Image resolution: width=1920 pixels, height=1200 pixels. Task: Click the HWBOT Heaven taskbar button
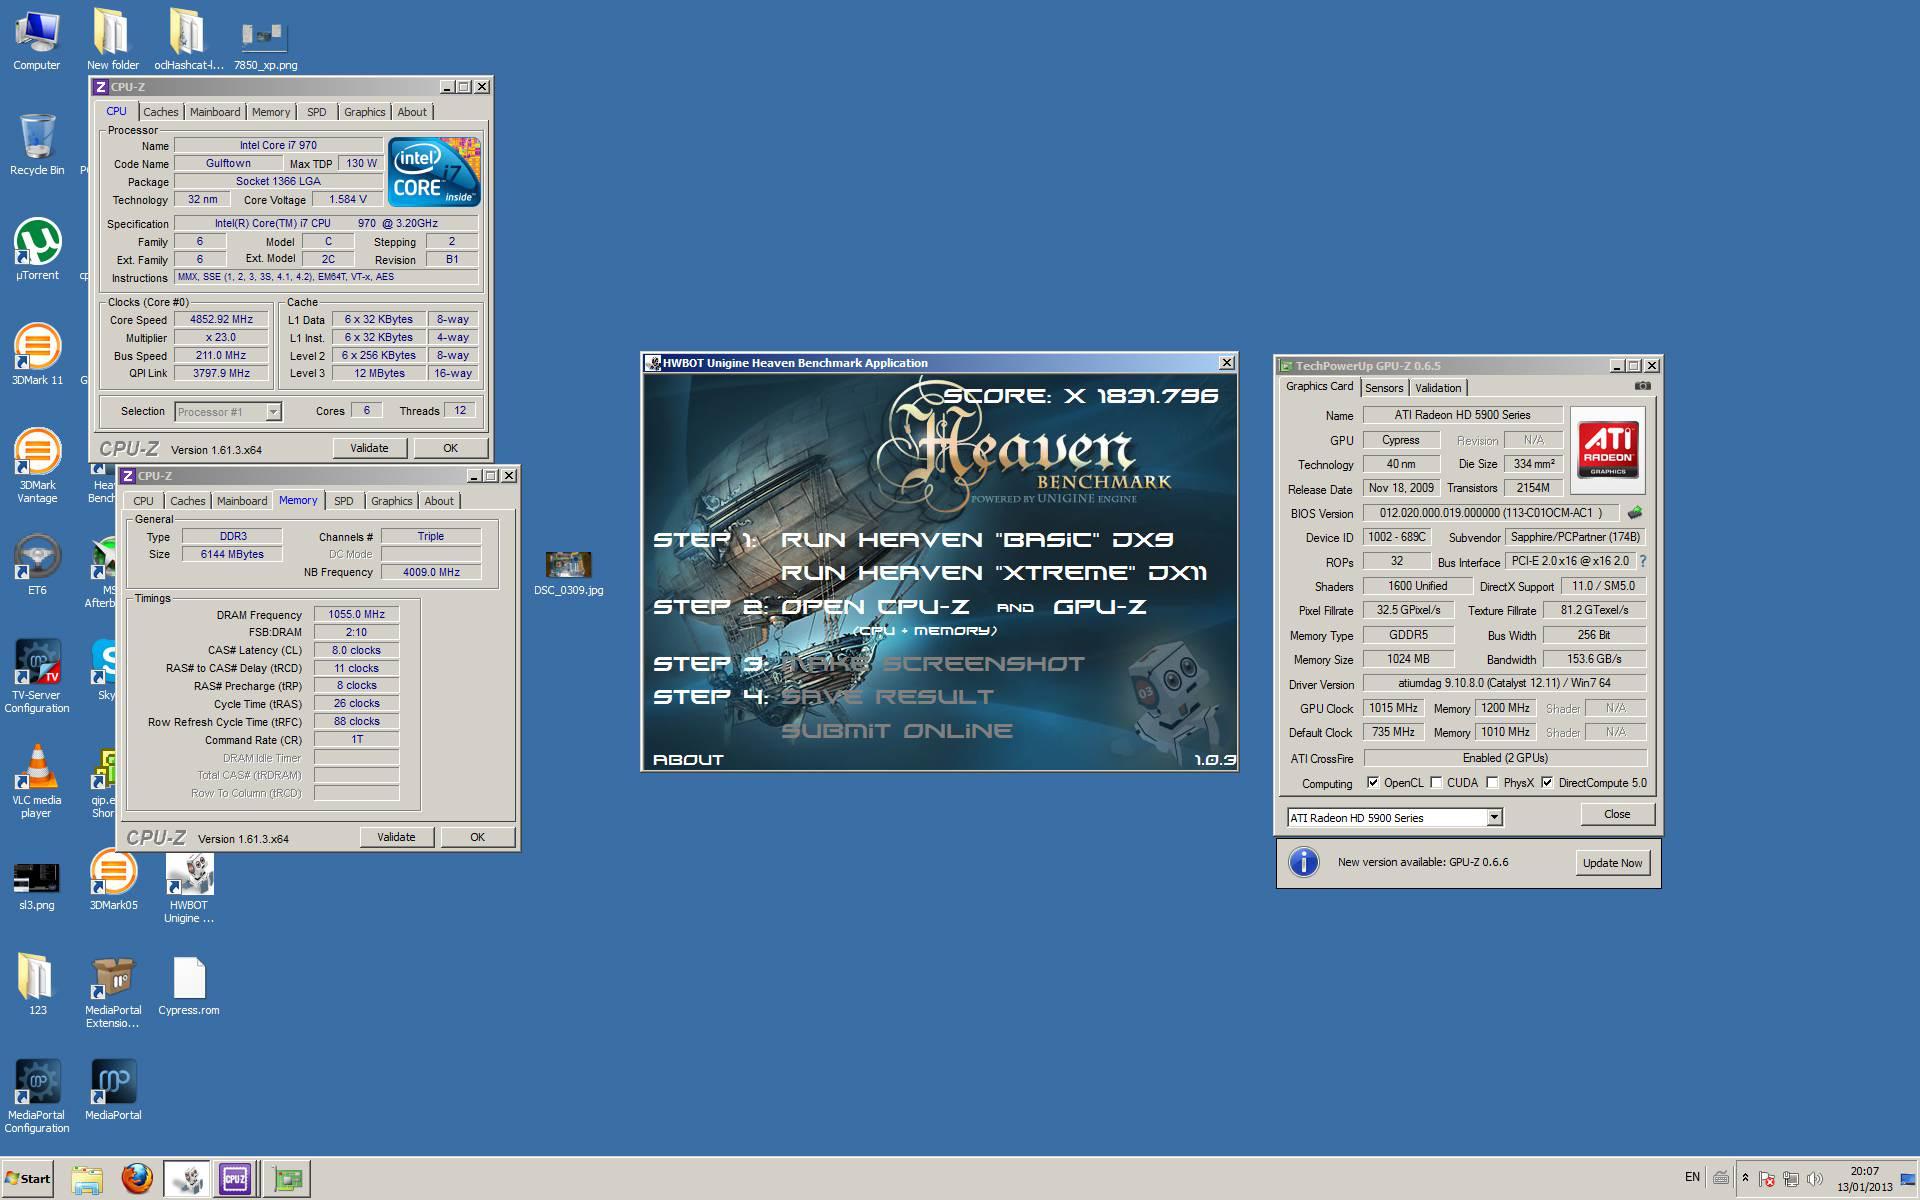click(186, 1178)
